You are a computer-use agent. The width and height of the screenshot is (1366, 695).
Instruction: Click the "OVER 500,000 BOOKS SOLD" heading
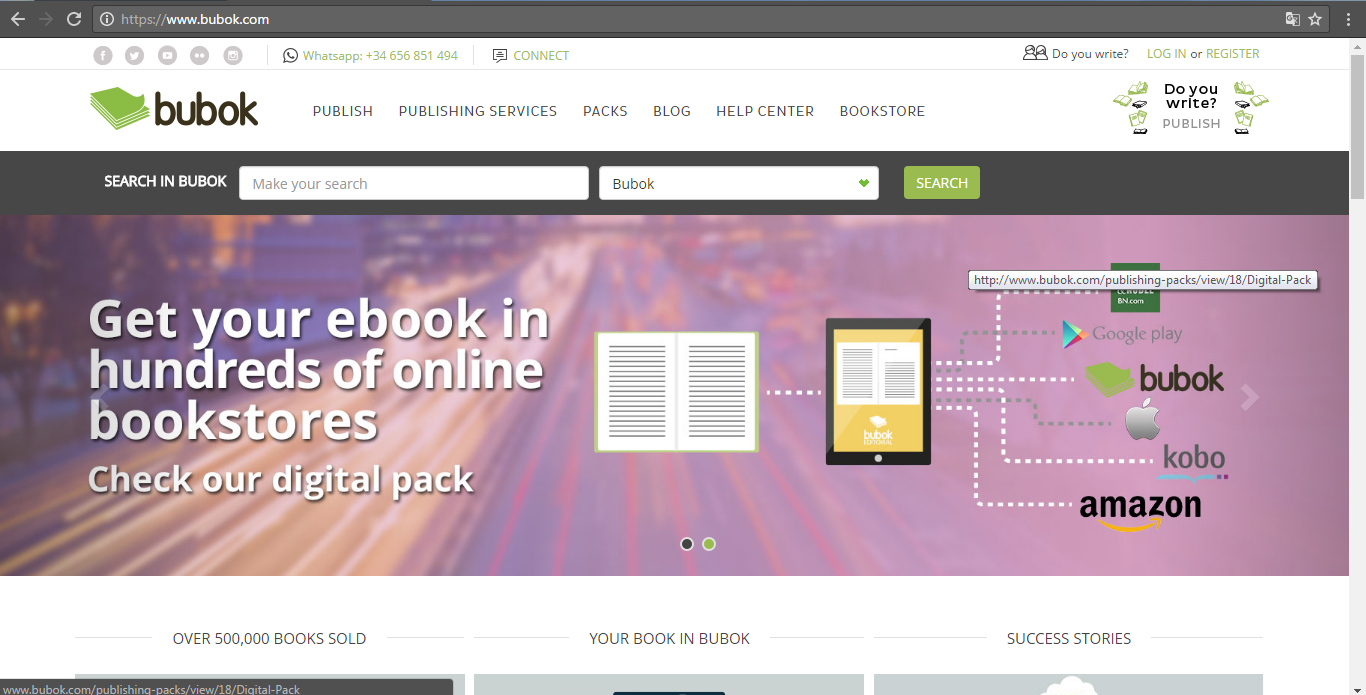tap(269, 638)
